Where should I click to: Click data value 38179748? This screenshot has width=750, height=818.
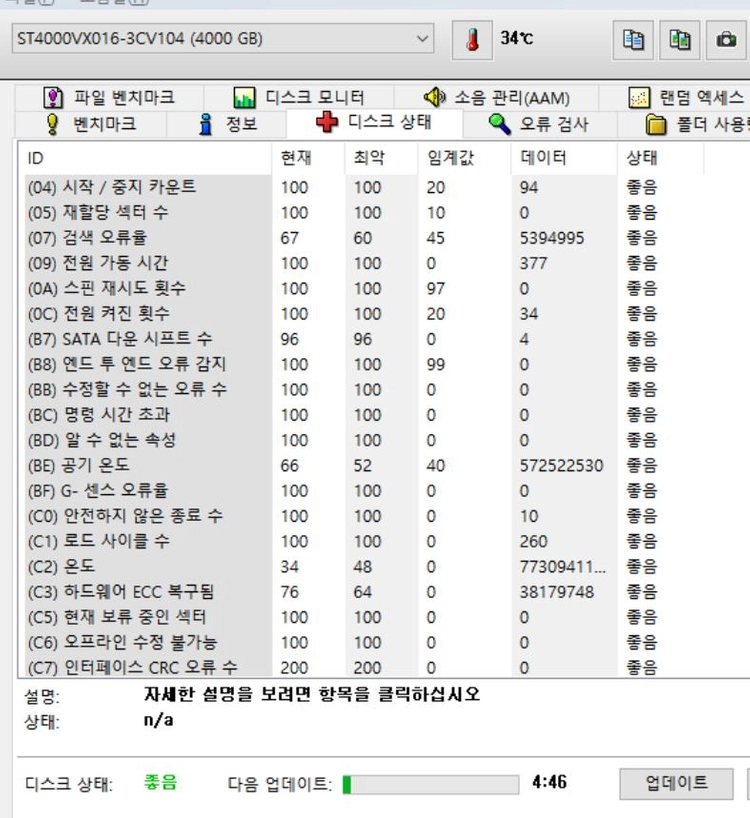coord(557,592)
